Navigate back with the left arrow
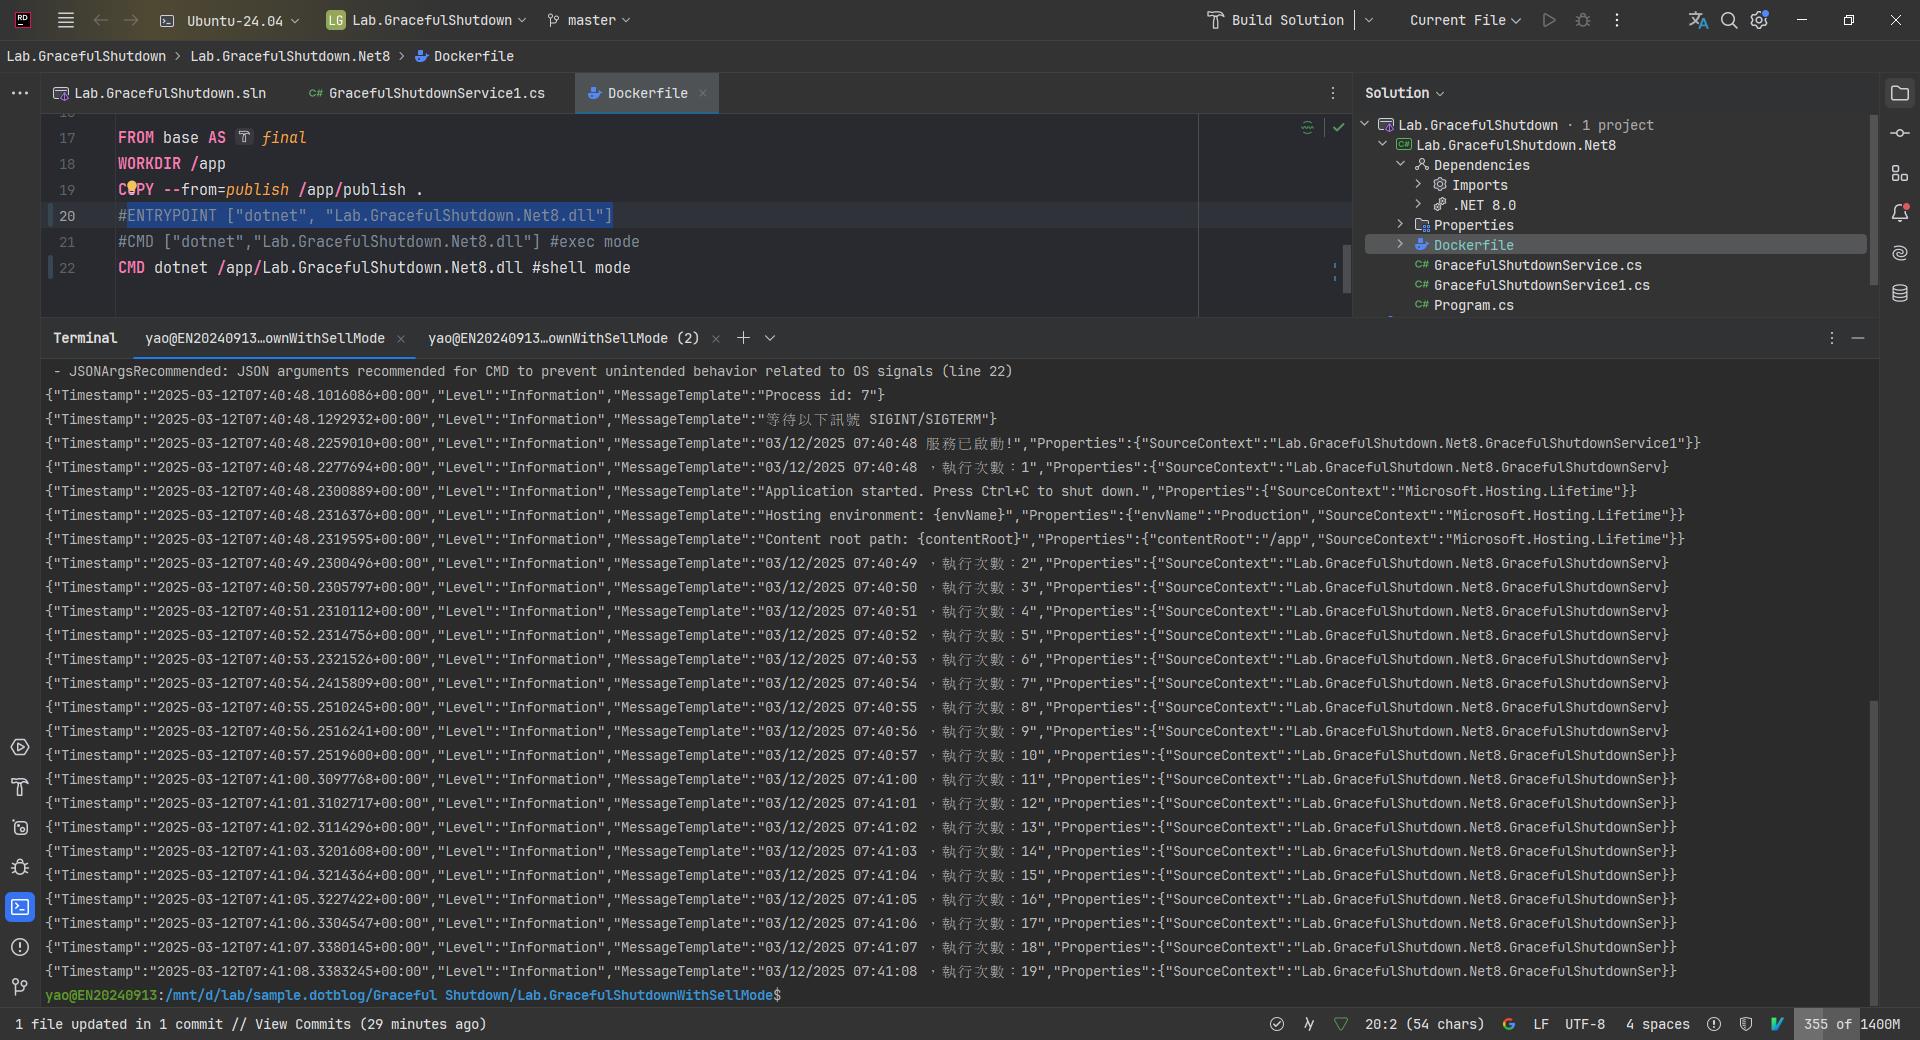This screenshot has height=1040, width=1920. [x=100, y=20]
